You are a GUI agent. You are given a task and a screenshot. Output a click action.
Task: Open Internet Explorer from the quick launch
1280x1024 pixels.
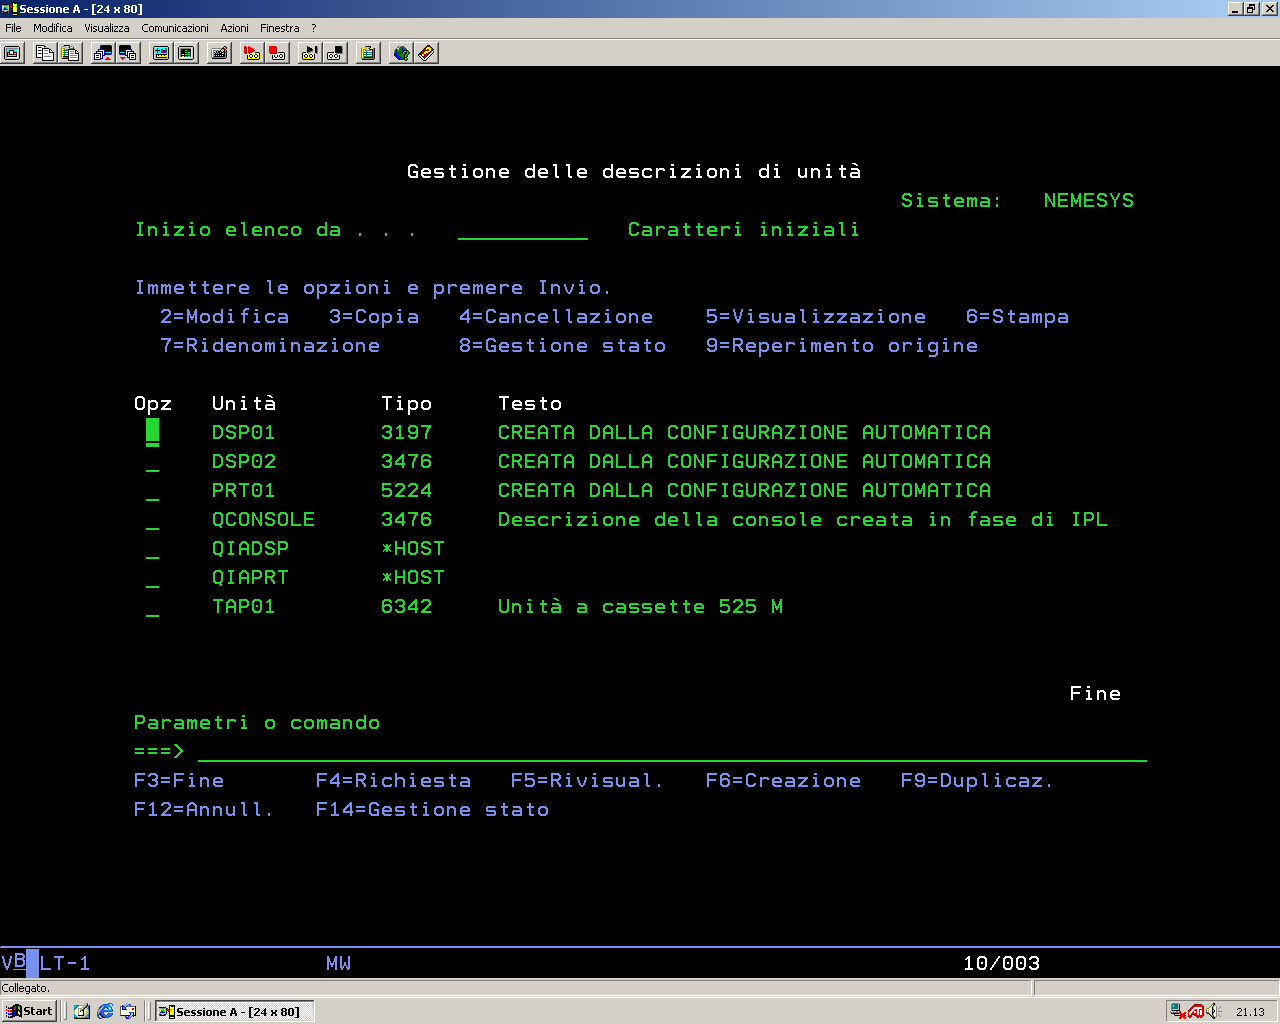[x=105, y=1011]
